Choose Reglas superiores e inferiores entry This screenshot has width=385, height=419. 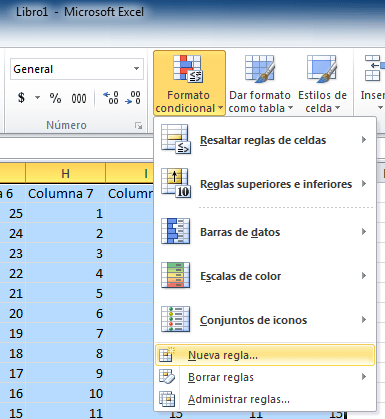point(265,183)
